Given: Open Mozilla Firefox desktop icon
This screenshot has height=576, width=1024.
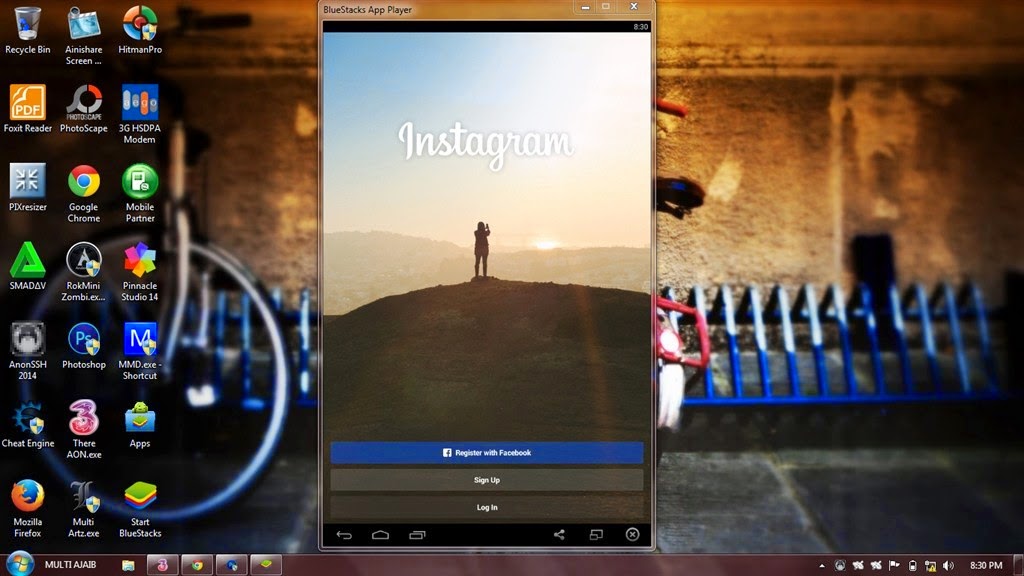Looking at the screenshot, I should click(x=27, y=508).
